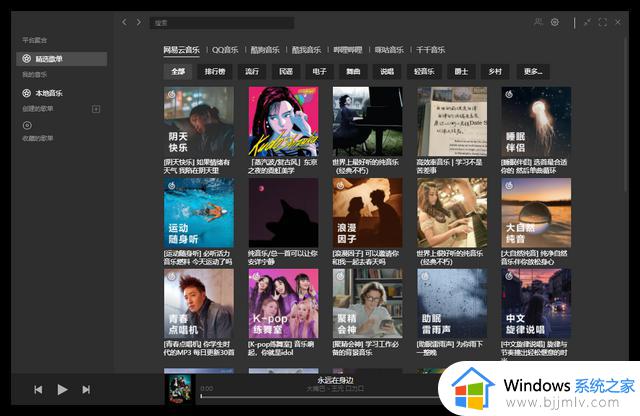640x416 pixels.
Task: Open the pink retro anime girl playlist cover
Action: [x=283, y=121]
